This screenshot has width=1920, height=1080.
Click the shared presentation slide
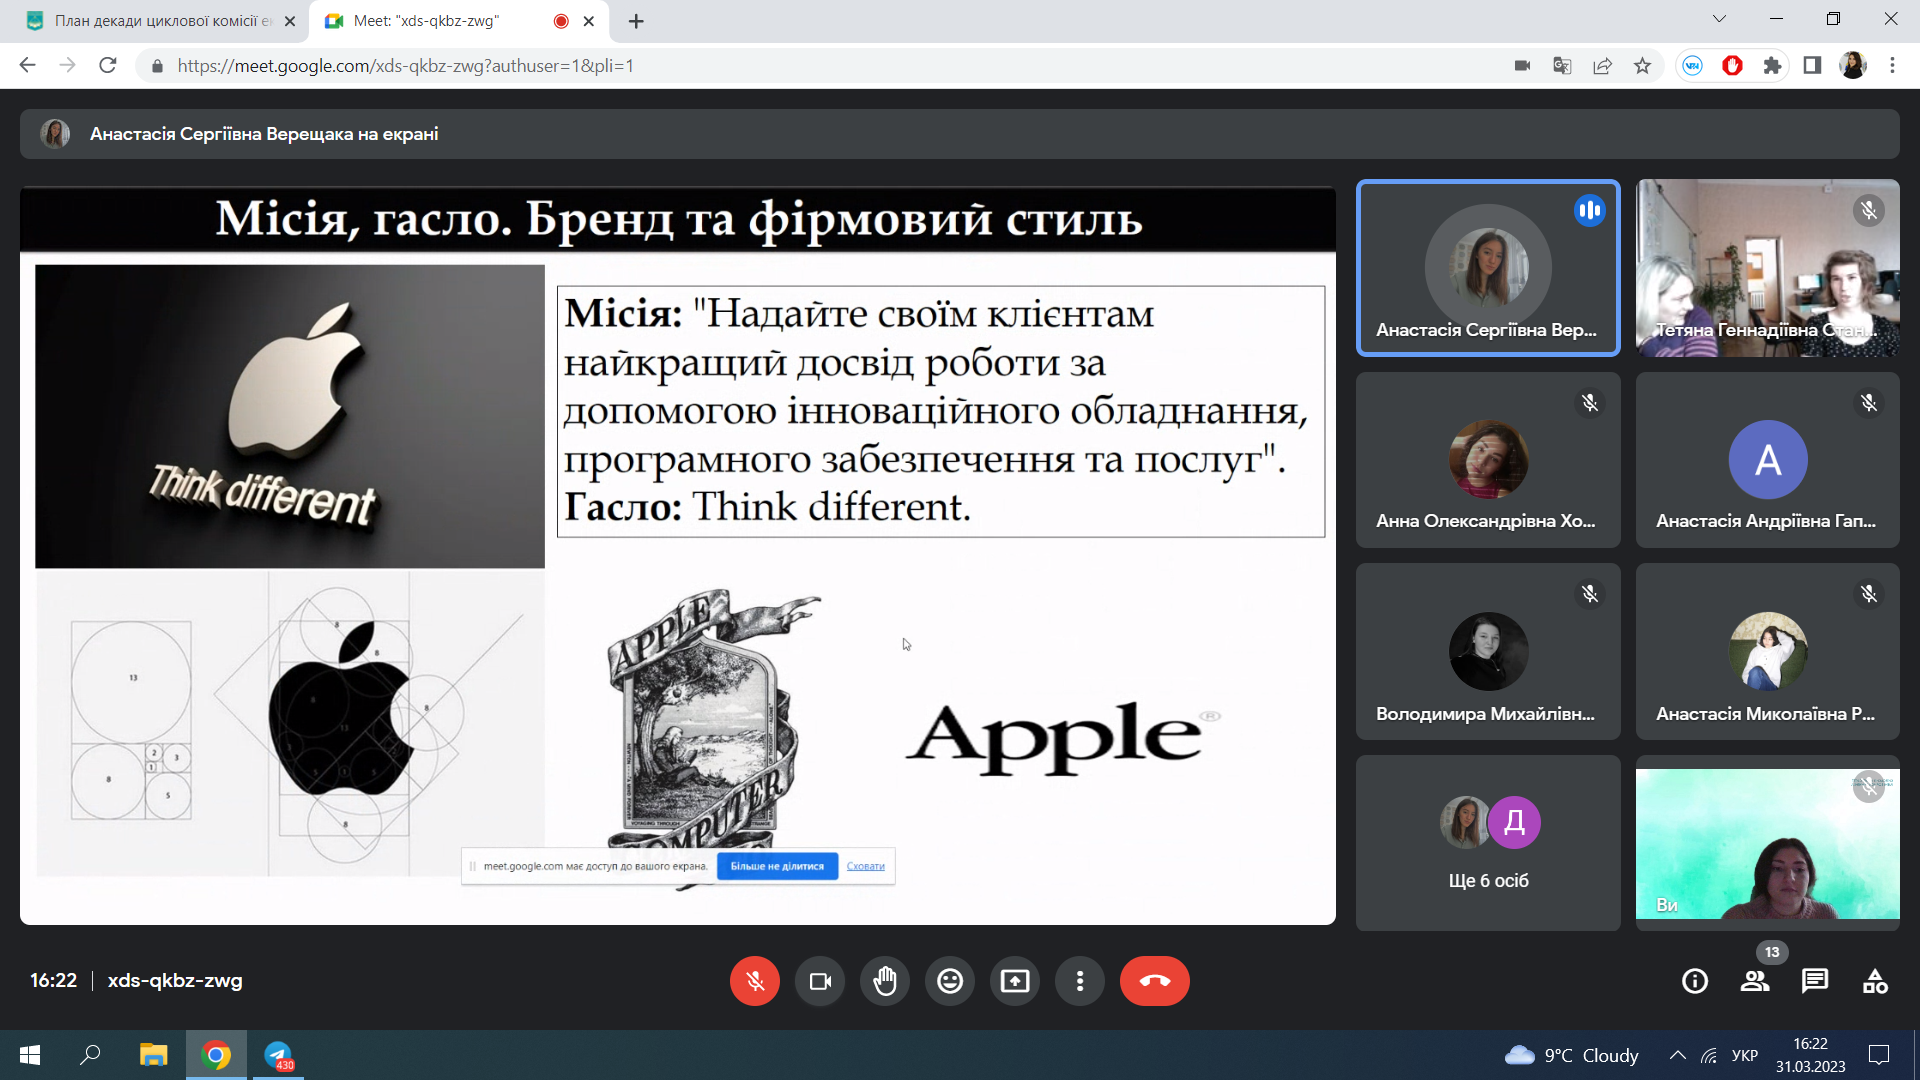pos(678,556)
